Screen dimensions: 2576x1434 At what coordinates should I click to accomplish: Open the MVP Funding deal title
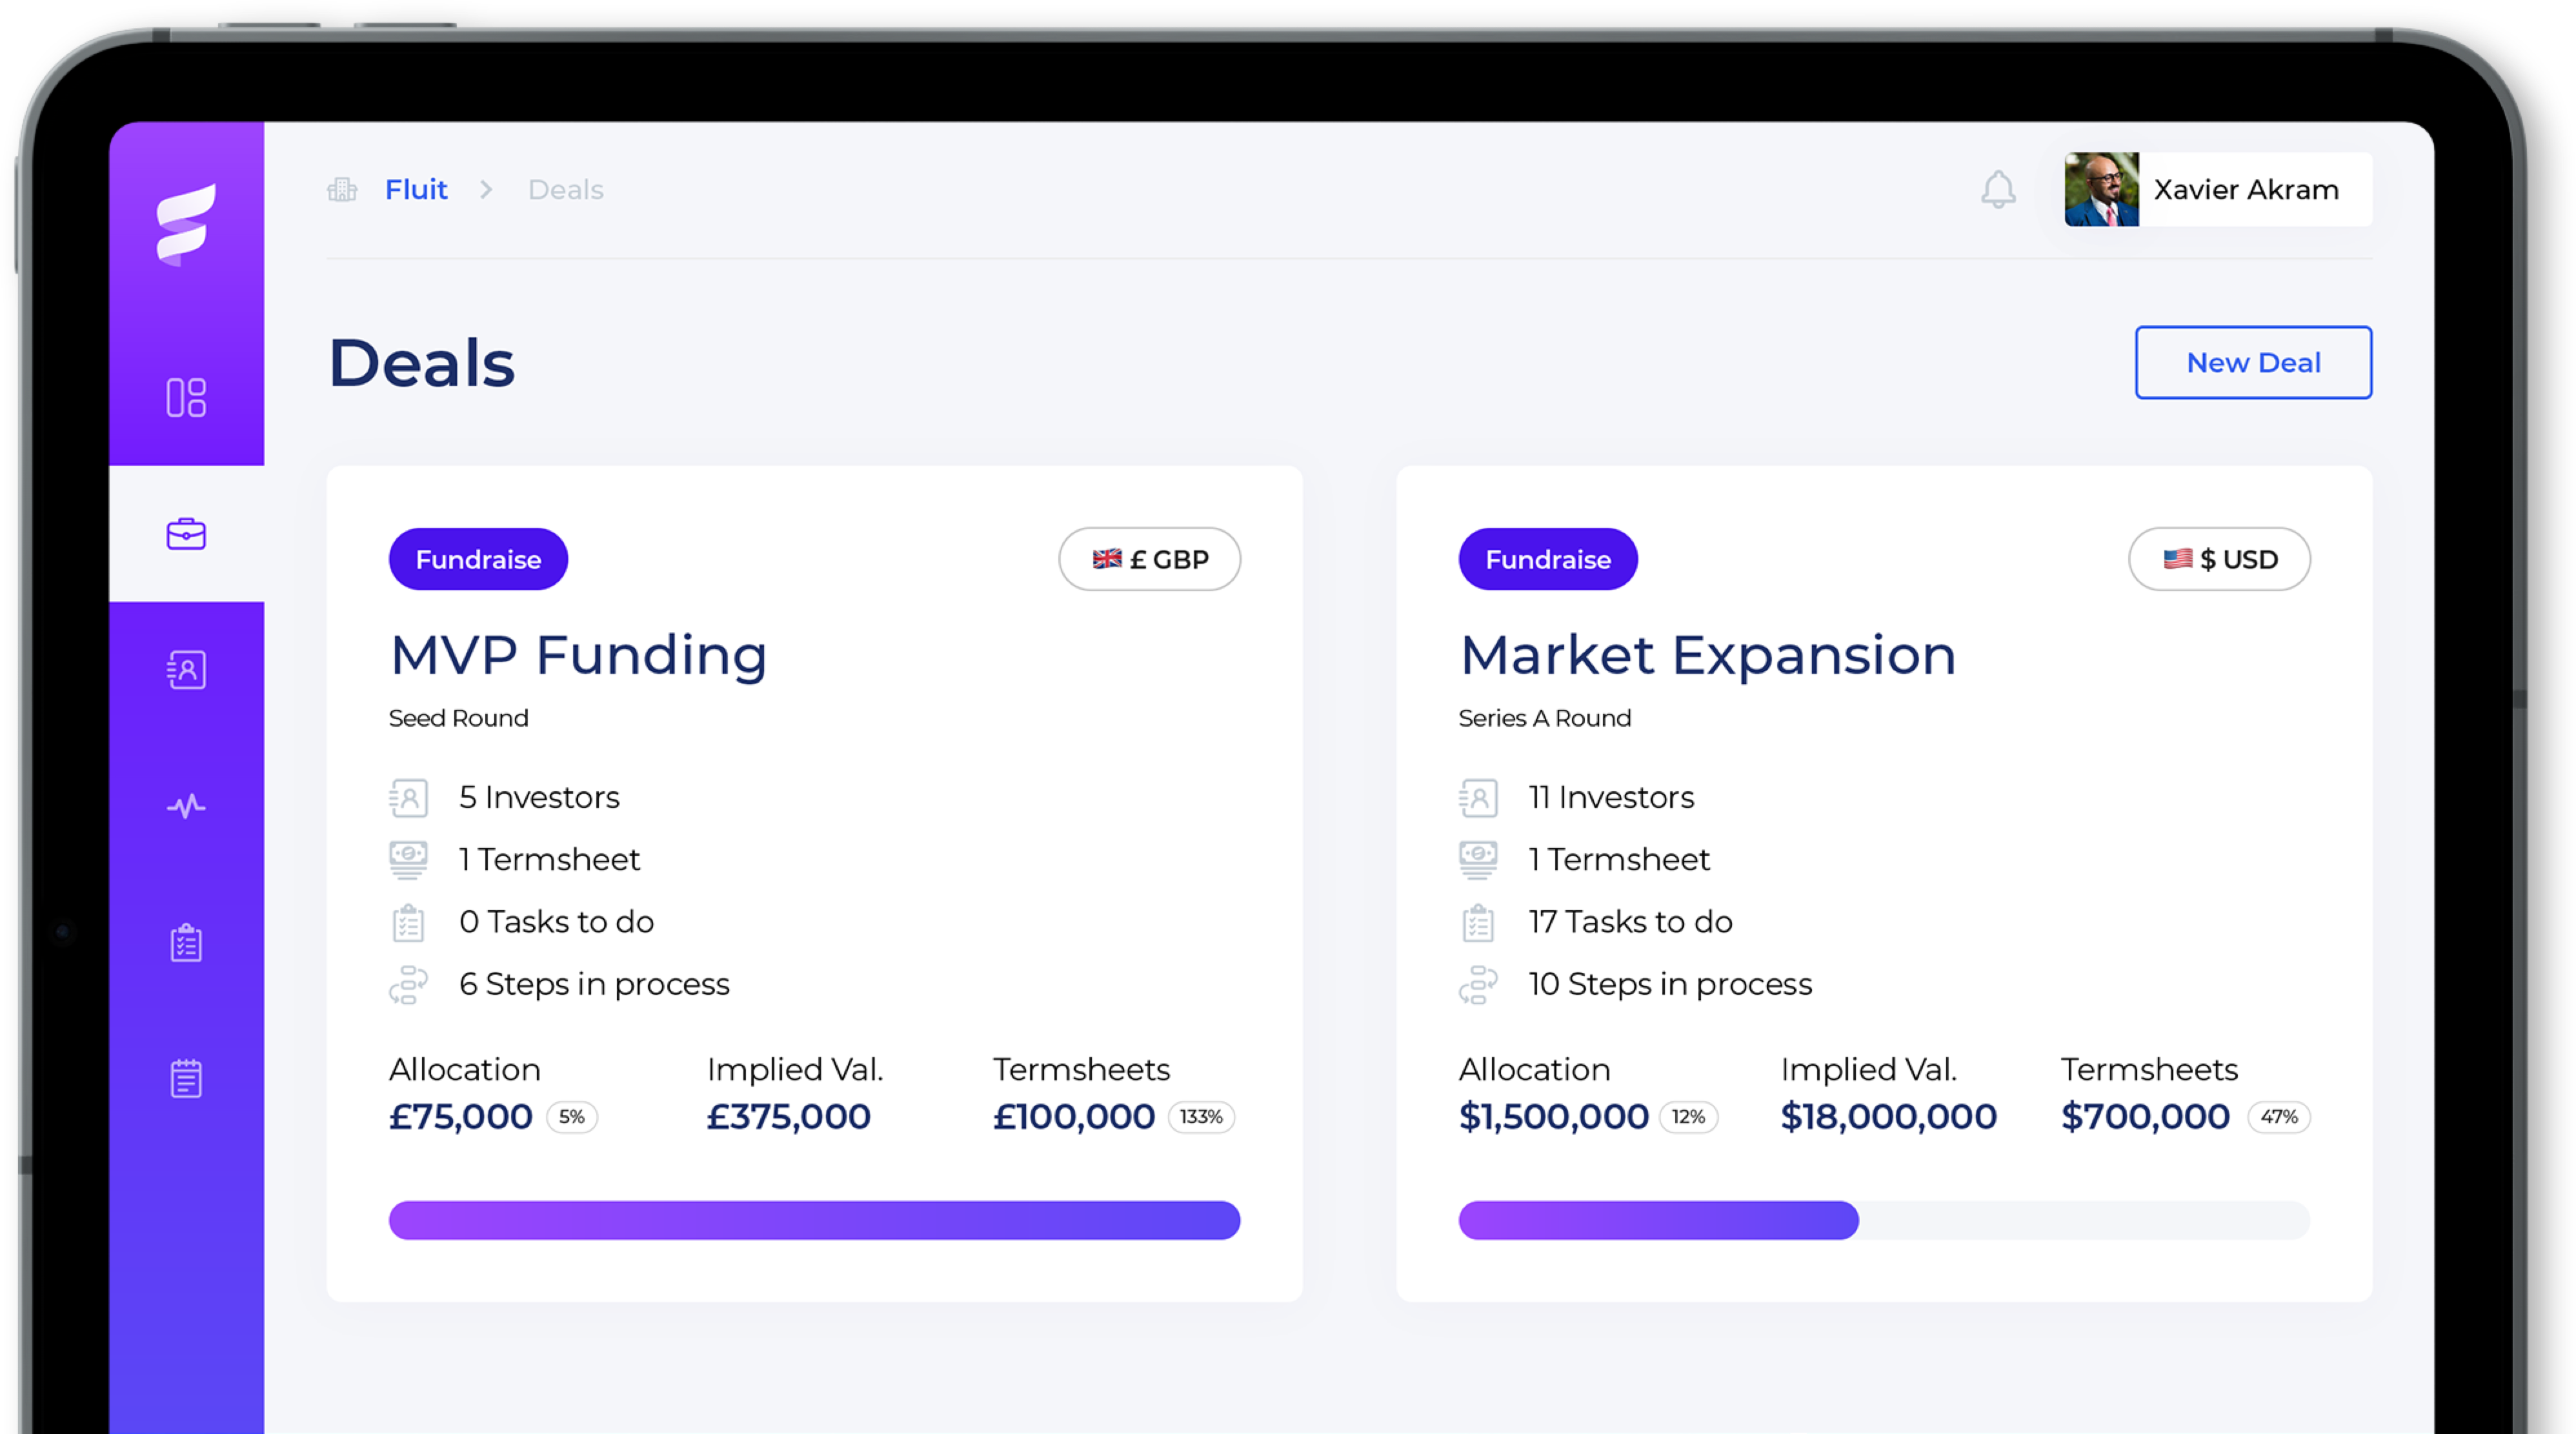578,656
